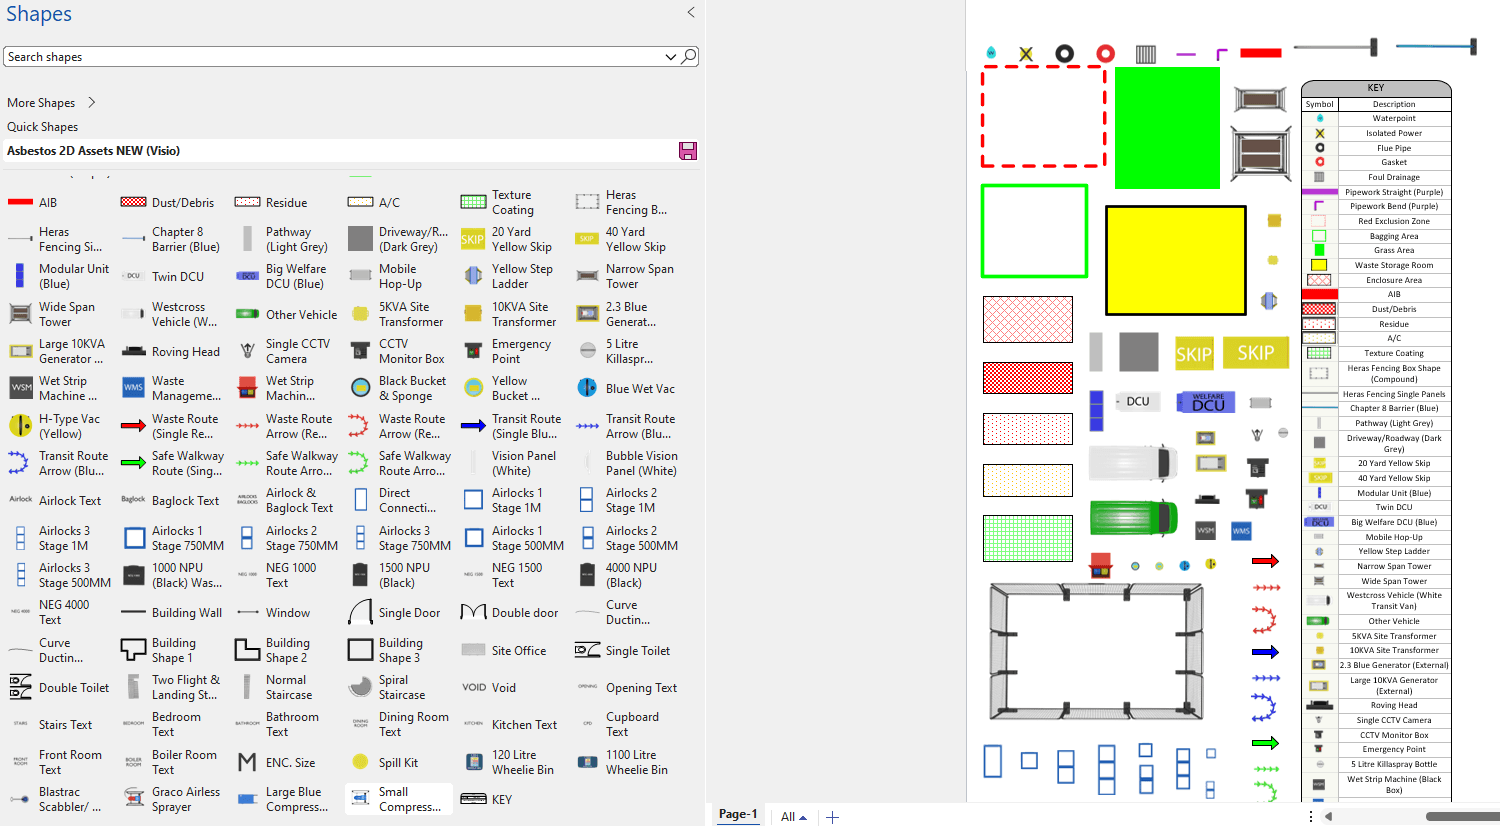
Task: Switch to the Page-1 tab
Action: point(738,814)
